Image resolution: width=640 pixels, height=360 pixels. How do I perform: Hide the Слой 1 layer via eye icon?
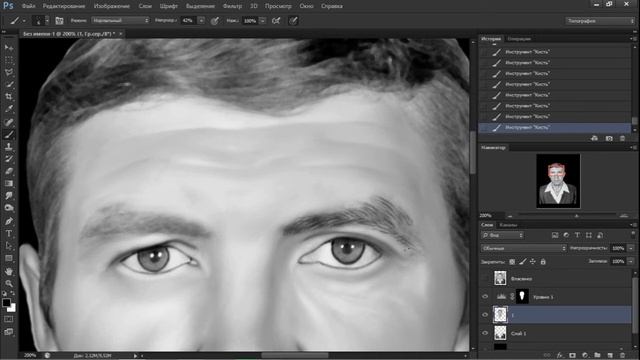tap(485, 333)
